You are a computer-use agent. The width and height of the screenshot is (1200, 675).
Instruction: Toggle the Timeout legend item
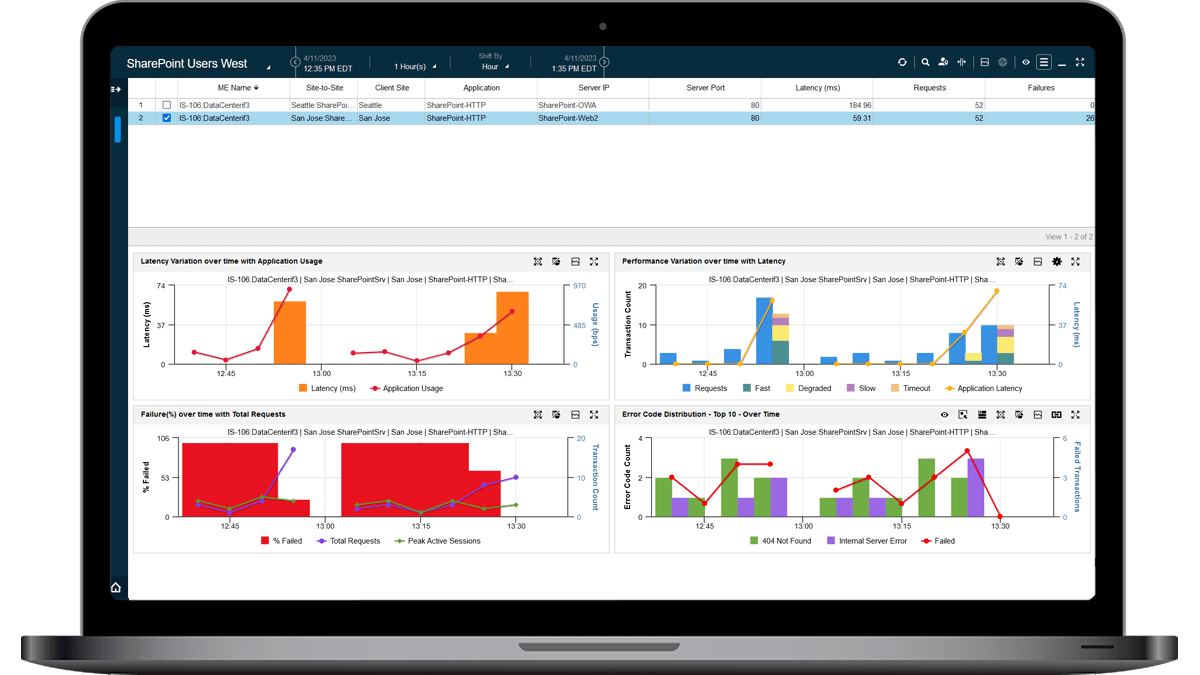pyautogui.click(x=910, y=388)
